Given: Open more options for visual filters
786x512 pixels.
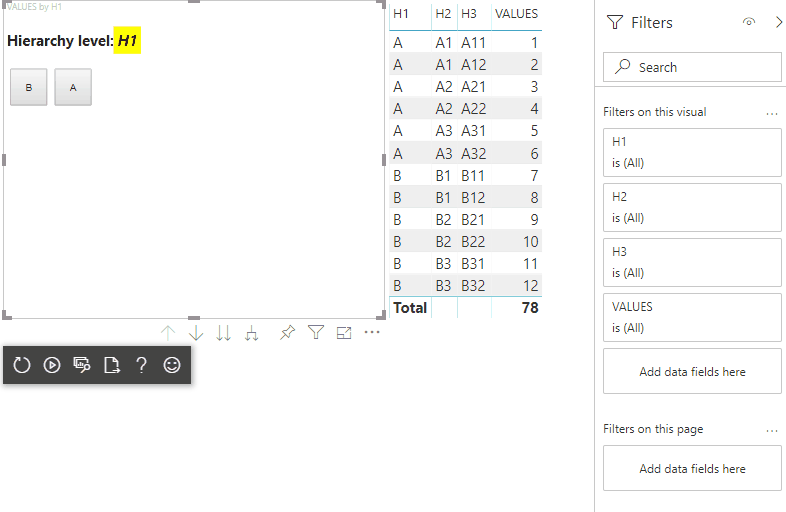Looking at the screenshot, I should tap(771, 113).
